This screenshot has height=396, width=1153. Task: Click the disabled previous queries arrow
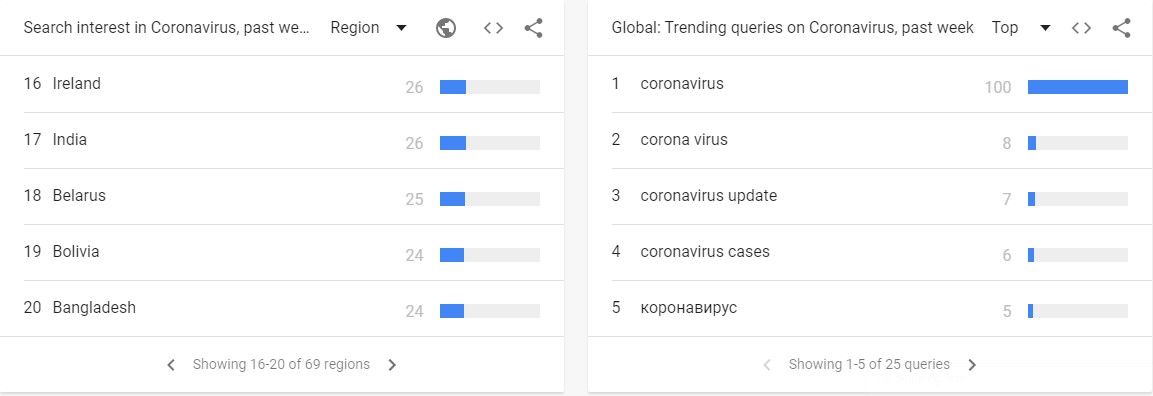pyautogui.click(x=766, y=365)
